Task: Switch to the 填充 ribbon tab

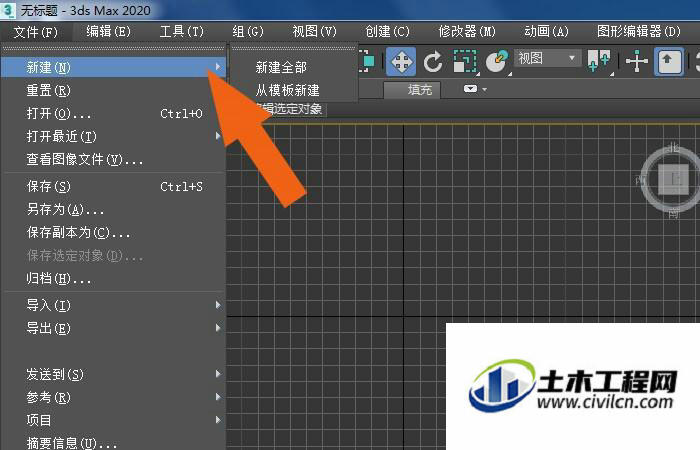Action: pyautogui.click(x=414, y=90)
